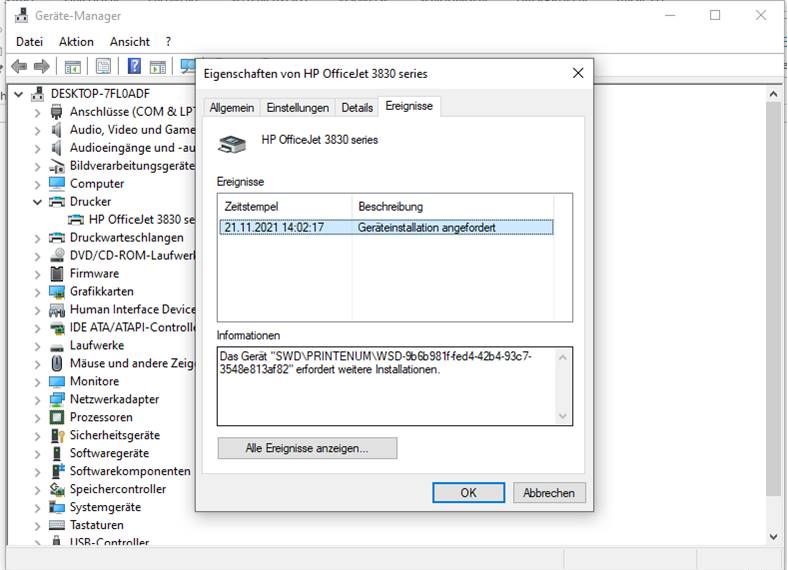Click the Sicherheitsgeräte key icon
This screenshot has height=570, width=788.
pos(57,435)
